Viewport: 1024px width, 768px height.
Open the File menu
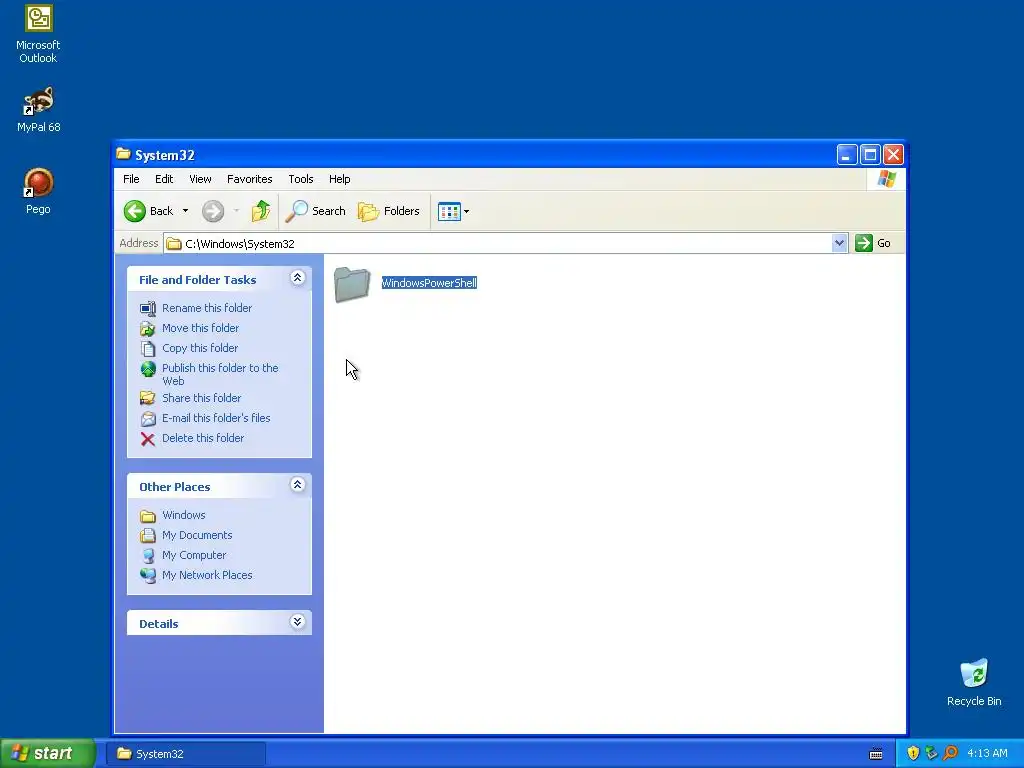(131, 179)
